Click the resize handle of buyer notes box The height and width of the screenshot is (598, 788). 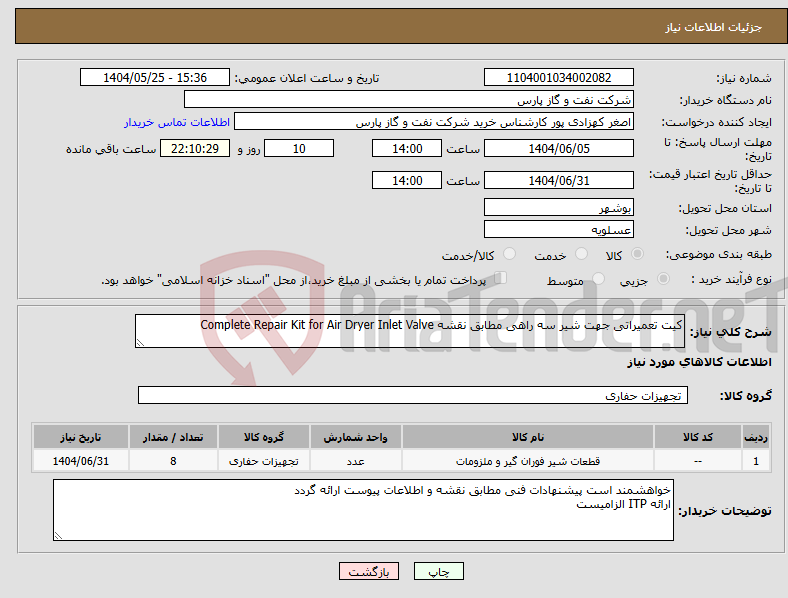[58, 536]
